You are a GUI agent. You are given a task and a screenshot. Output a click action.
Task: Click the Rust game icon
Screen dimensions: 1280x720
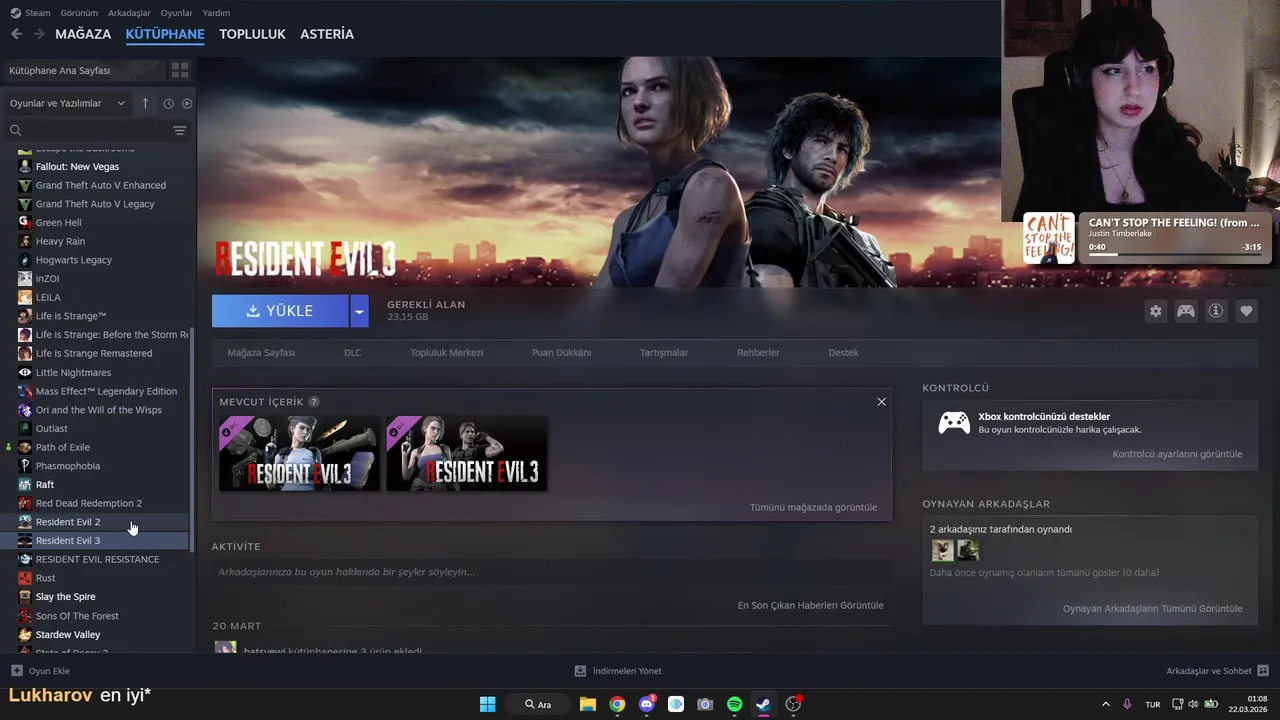coord(25,578)
